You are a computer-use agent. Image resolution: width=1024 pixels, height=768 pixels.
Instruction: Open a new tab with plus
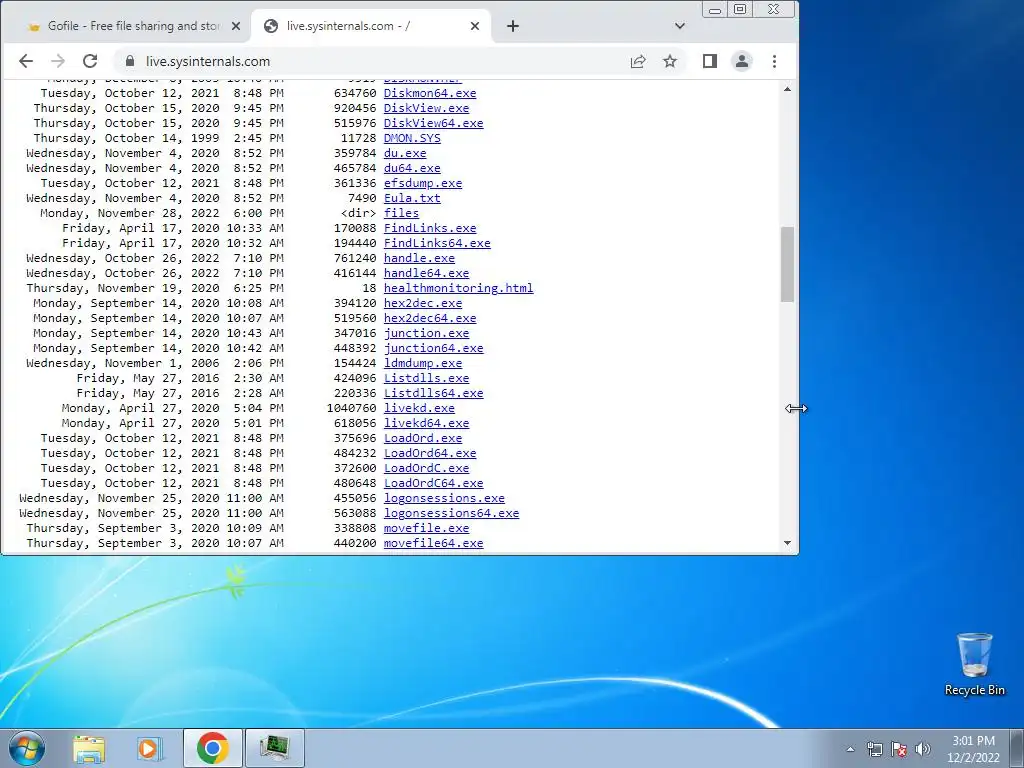513,26
